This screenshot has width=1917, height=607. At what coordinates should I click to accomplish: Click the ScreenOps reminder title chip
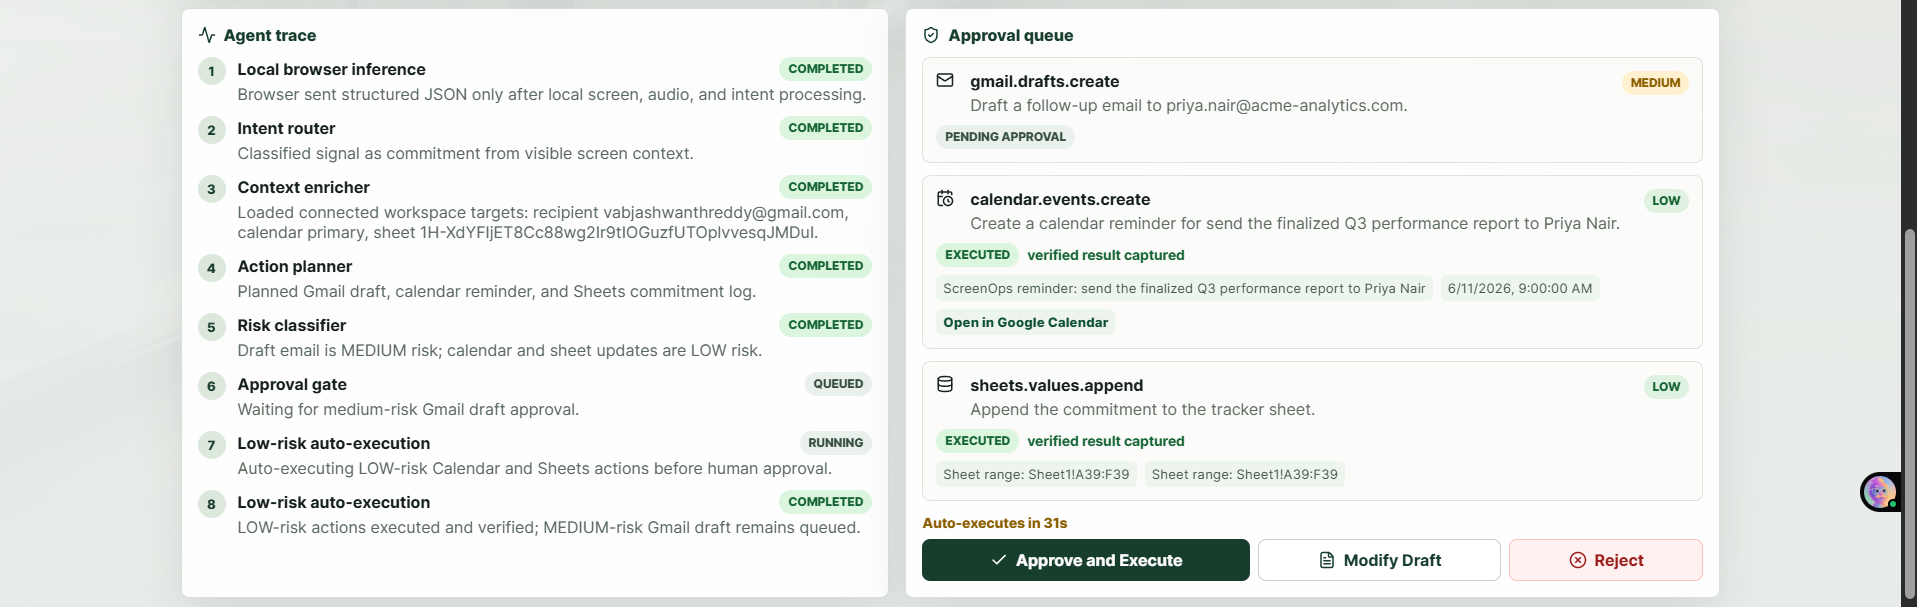(1184, 288)
